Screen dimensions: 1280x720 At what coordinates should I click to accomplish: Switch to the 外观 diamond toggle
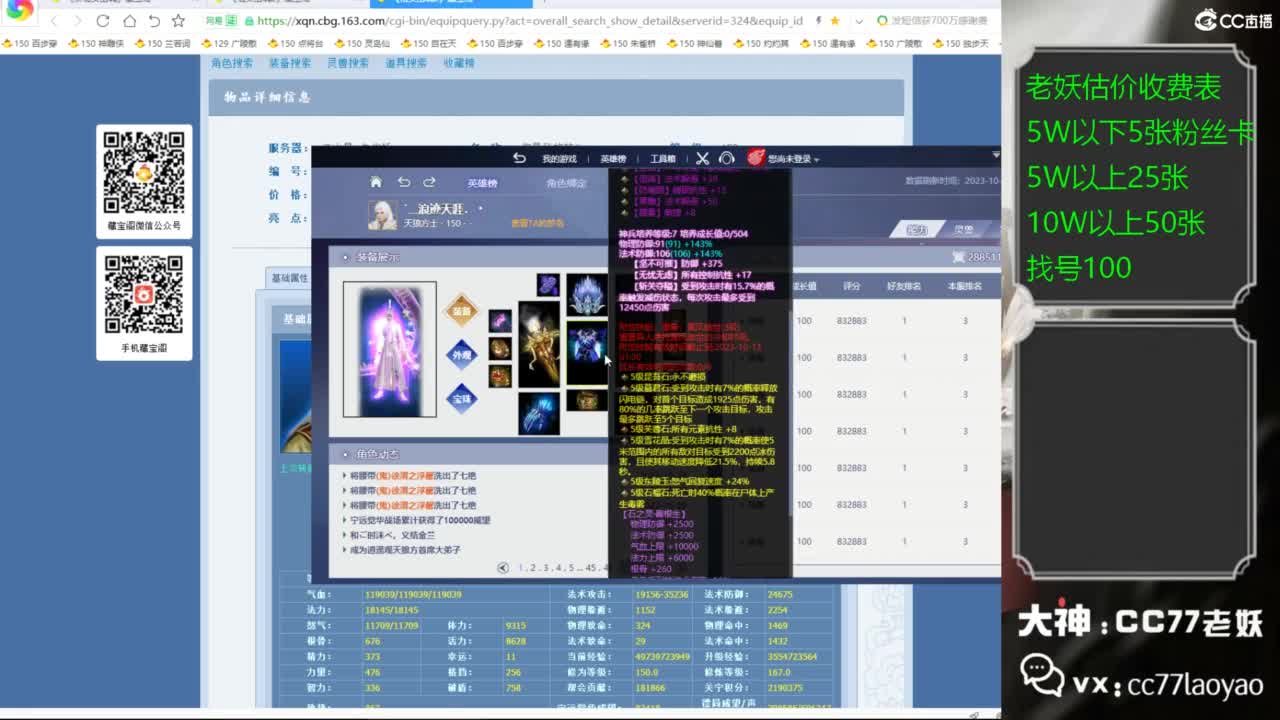[461, 355]
